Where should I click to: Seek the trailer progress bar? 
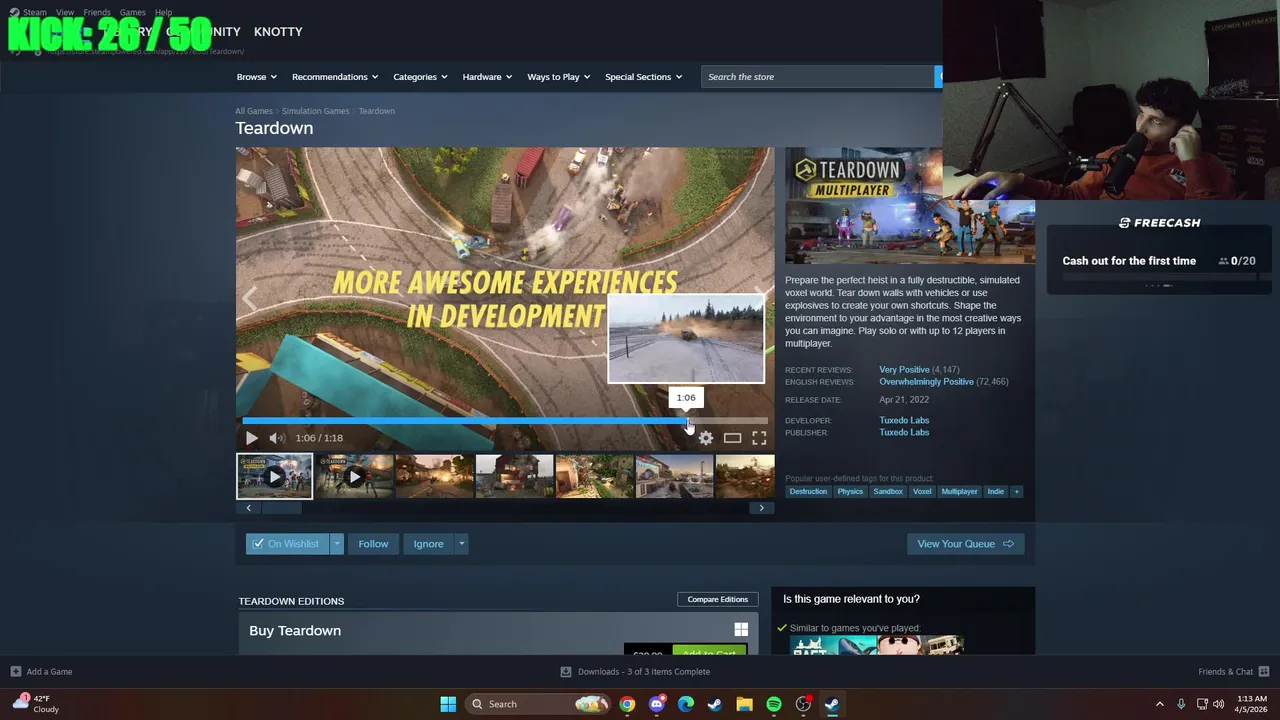pos(505,421)
